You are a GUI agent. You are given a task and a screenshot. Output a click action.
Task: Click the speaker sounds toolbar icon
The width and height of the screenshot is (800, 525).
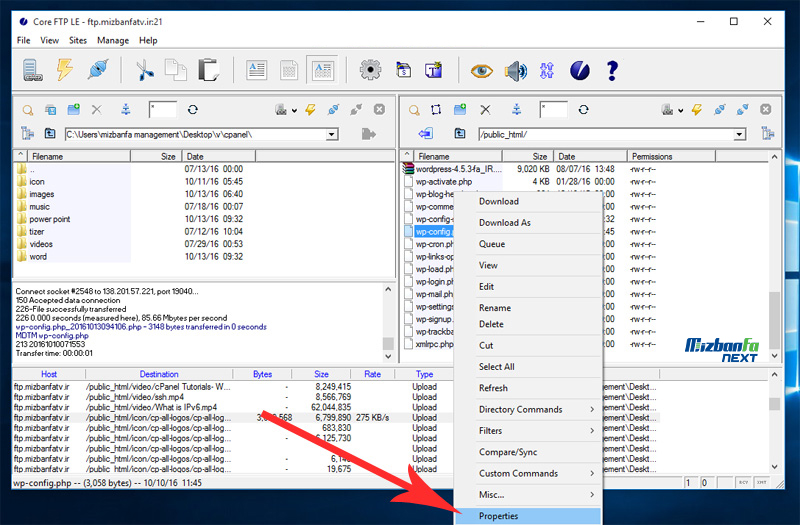pyautogui.click(x=515, y=70)
